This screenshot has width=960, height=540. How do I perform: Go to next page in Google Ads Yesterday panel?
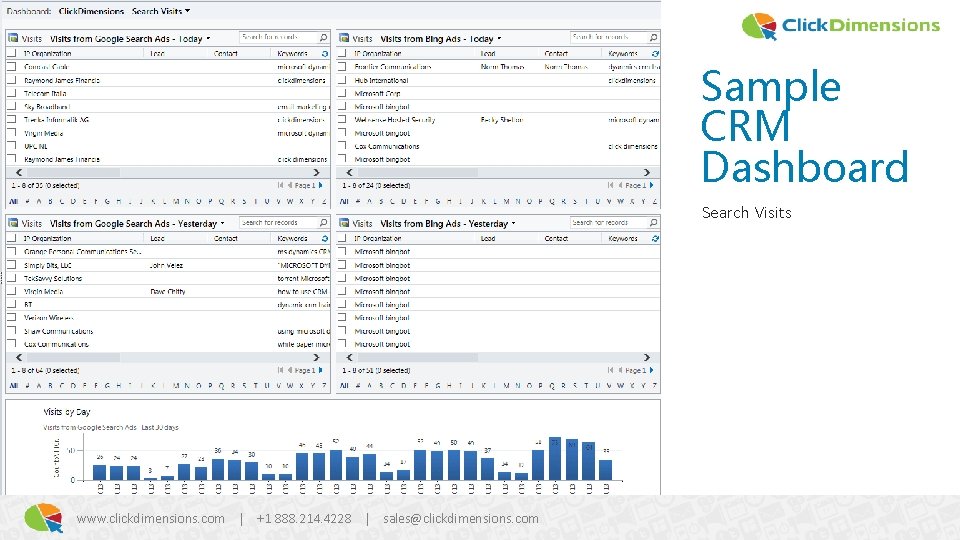[x=320, y=370]
